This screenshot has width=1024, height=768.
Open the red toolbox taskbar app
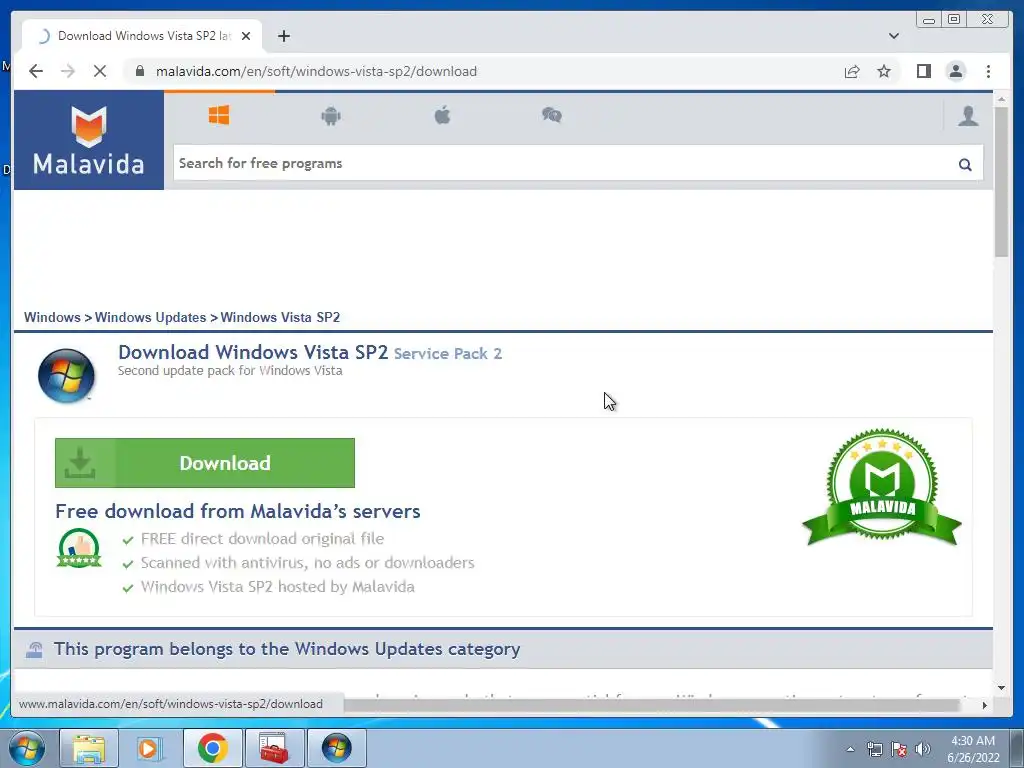274,748
